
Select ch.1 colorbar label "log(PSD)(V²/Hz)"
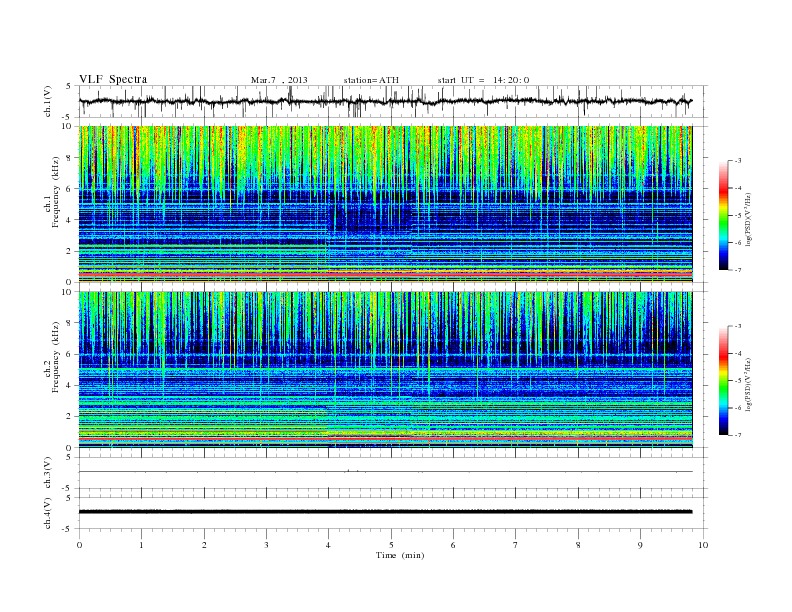click(x=748, y=220)
